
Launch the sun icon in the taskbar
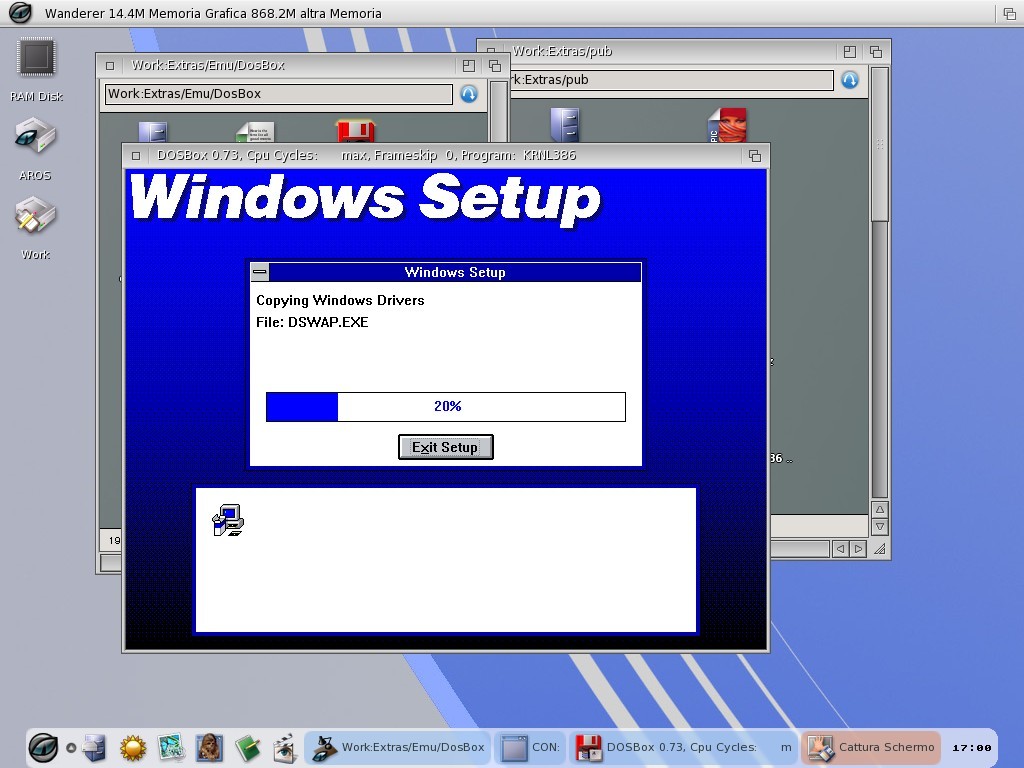[x=133, y=748]
